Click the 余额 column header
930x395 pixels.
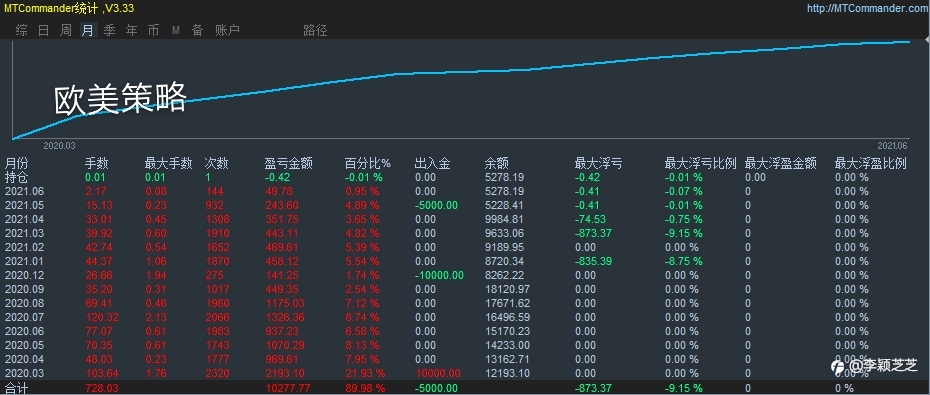(496, 163)
